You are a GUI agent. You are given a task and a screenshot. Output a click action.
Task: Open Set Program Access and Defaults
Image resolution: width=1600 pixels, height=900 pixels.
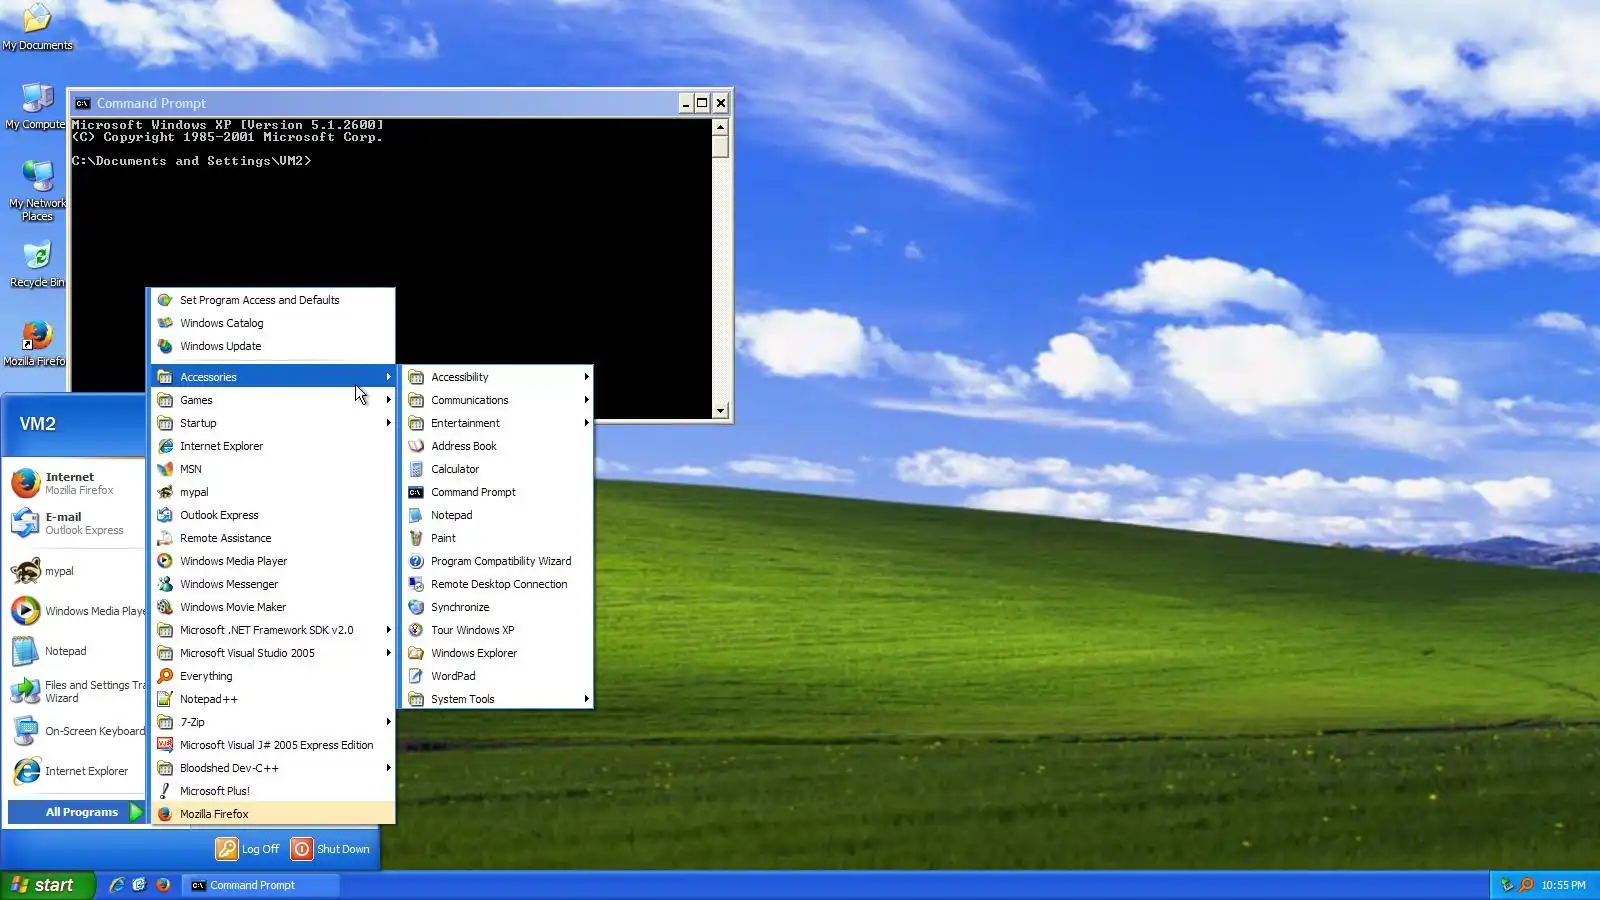(x=273, y=300)
